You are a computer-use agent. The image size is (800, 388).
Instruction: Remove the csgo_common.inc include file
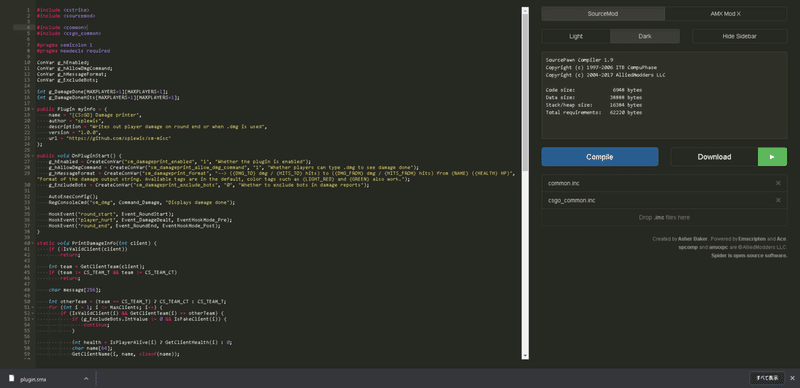[x=778, y=200]
